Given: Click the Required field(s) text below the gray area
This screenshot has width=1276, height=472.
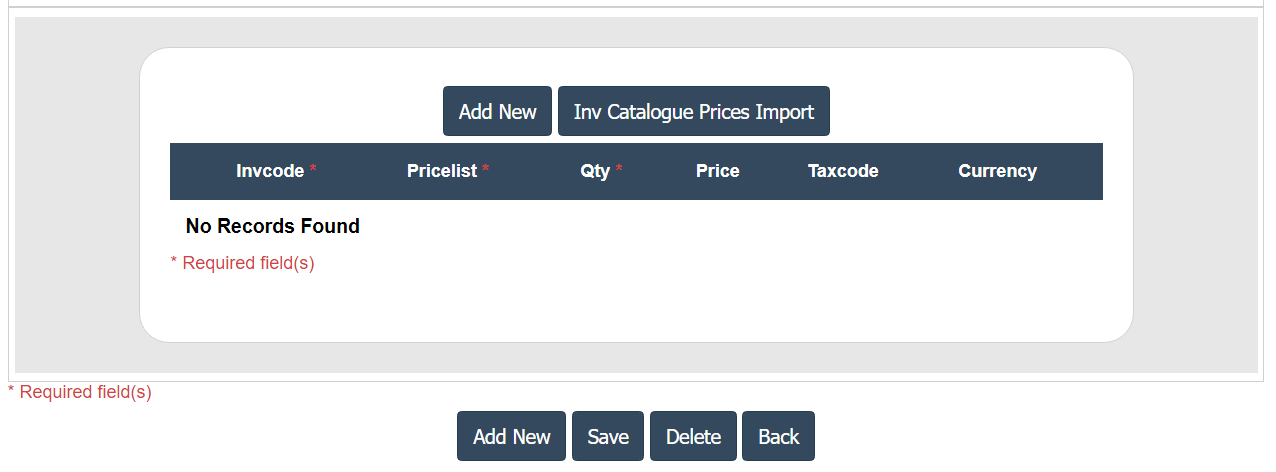Looking at the screenshot, I should coord(85,392).
